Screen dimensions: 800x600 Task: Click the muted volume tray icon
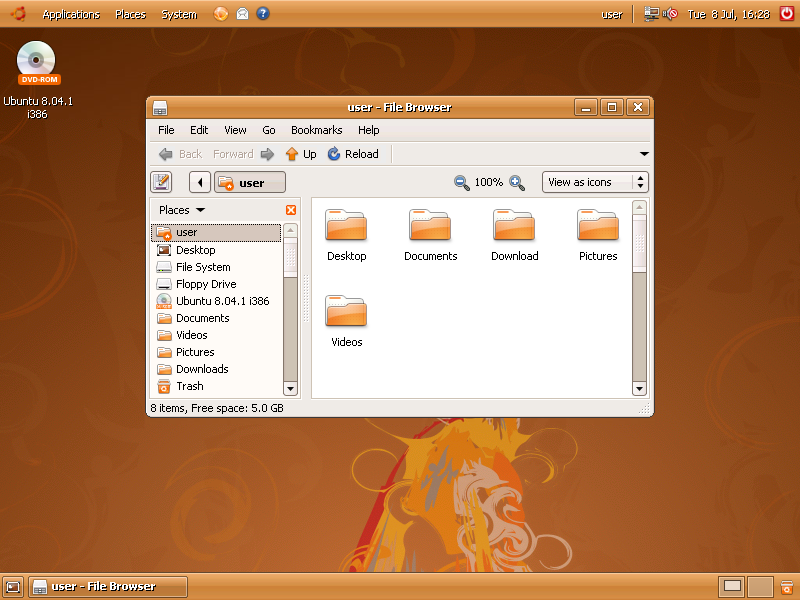tap(670, 14)
